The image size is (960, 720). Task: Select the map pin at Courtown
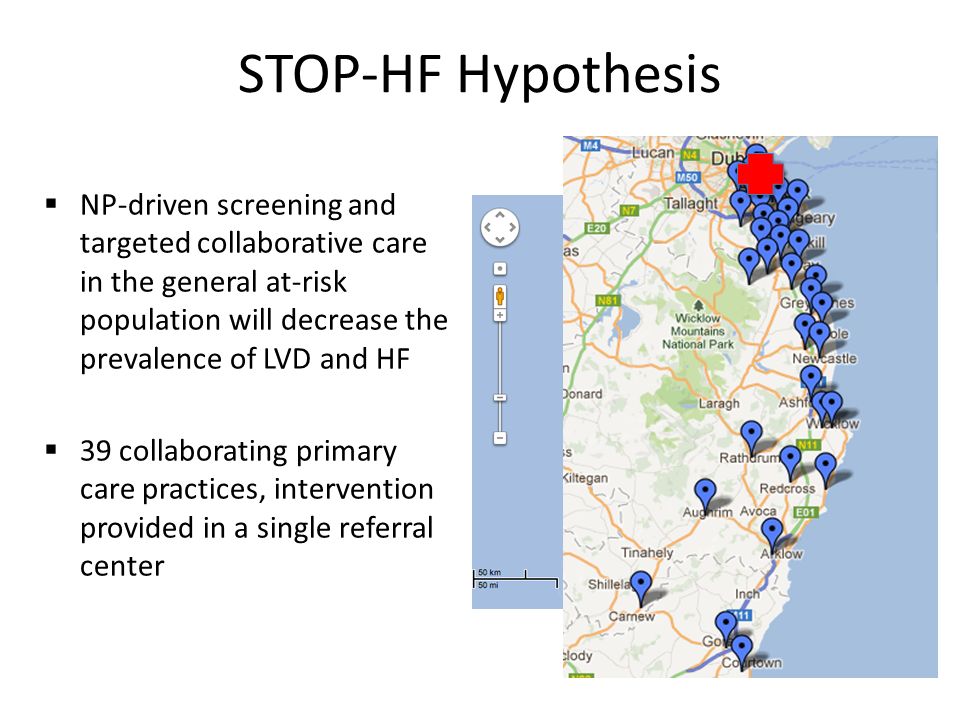point(741,652)
